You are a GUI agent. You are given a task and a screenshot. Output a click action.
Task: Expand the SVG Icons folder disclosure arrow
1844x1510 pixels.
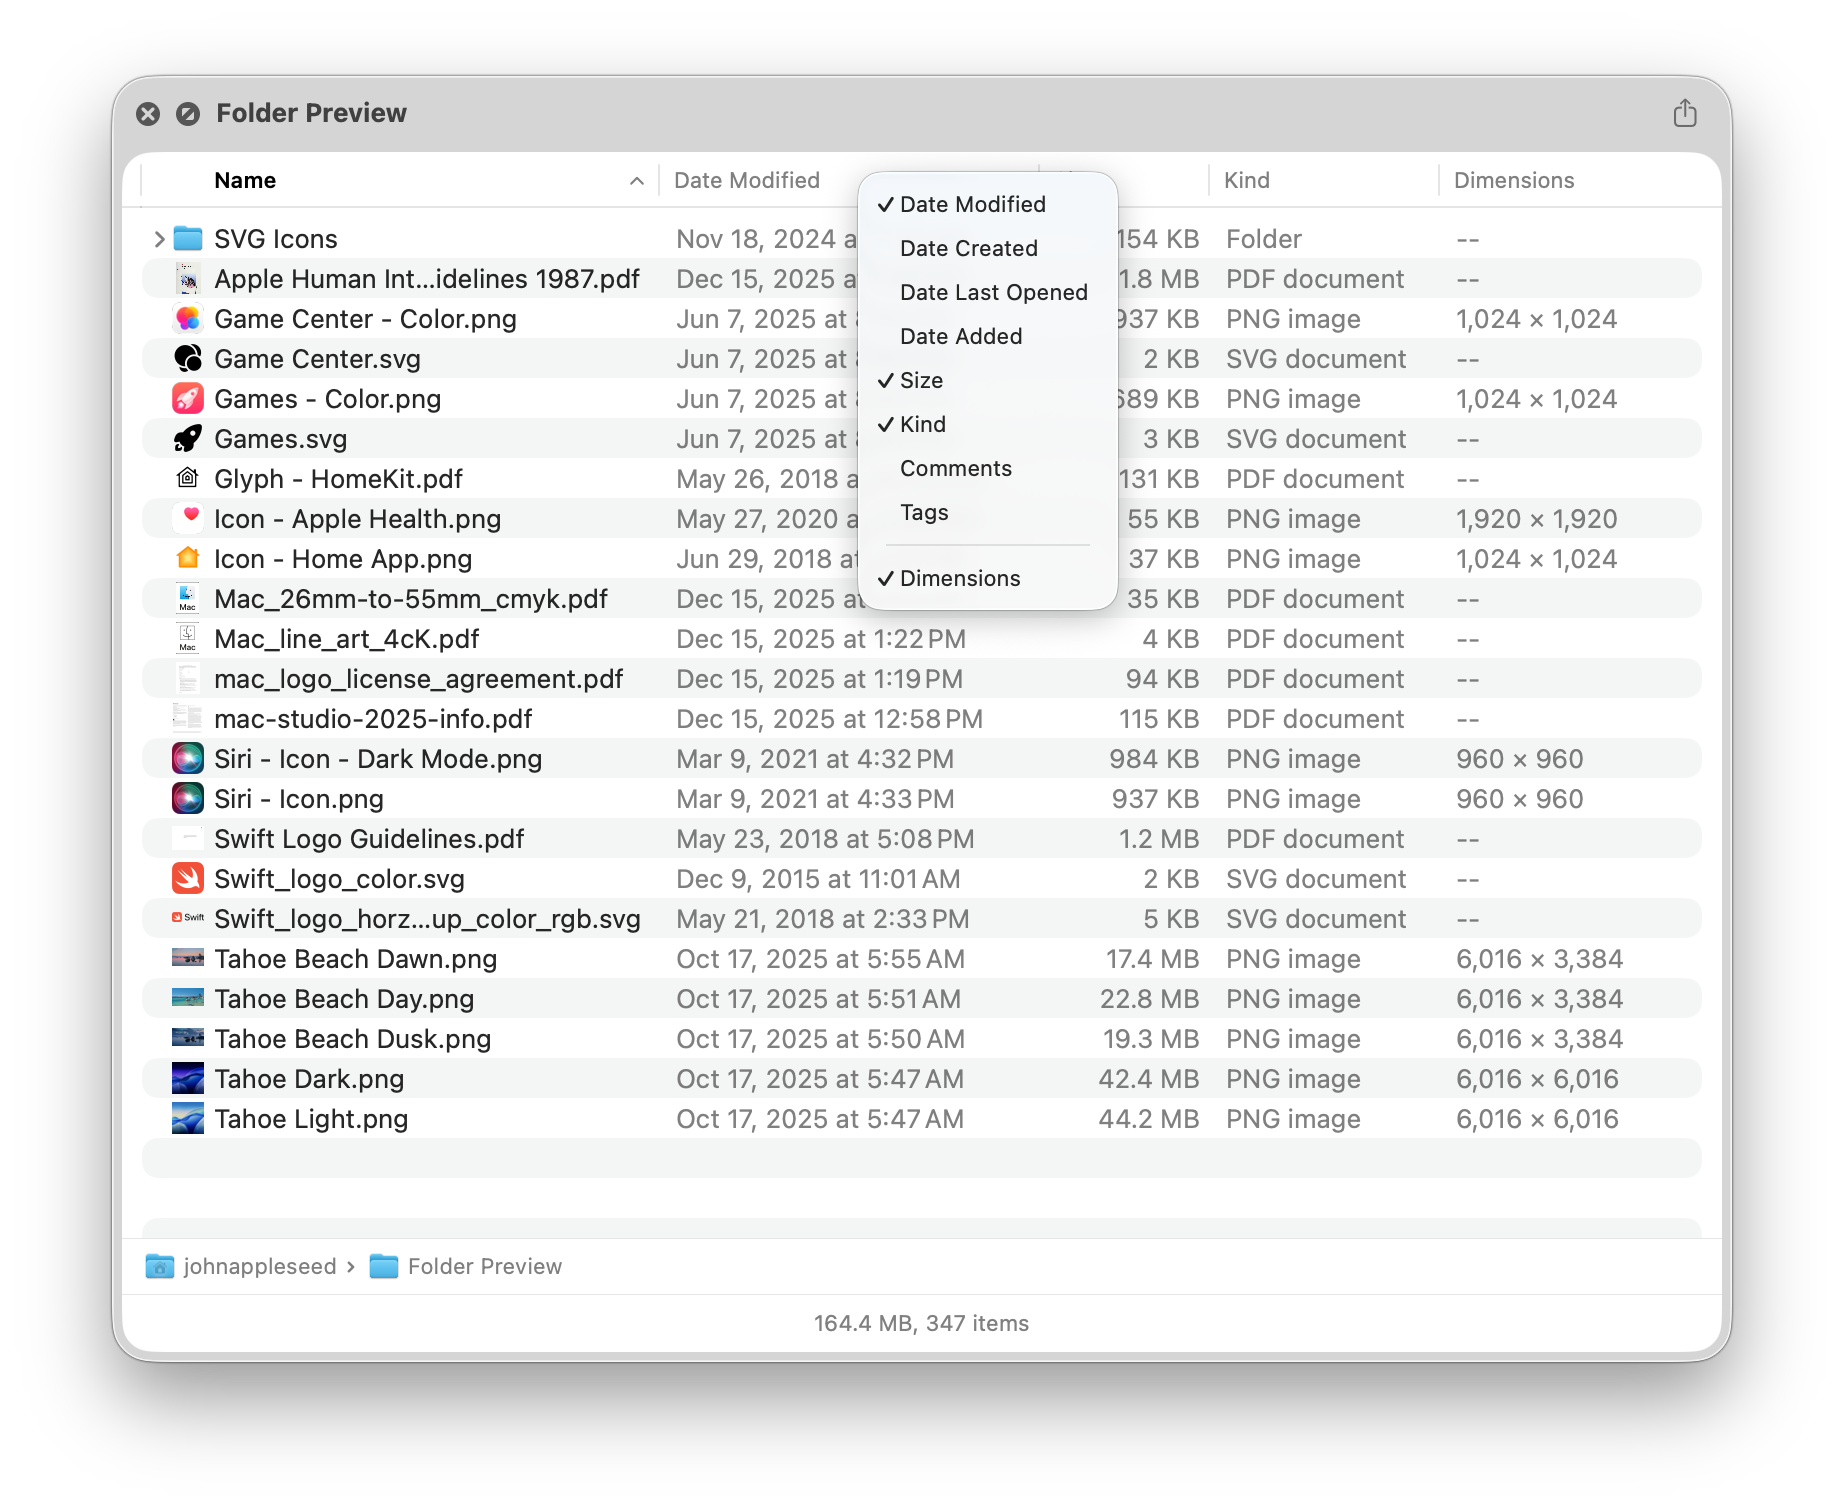159,239
